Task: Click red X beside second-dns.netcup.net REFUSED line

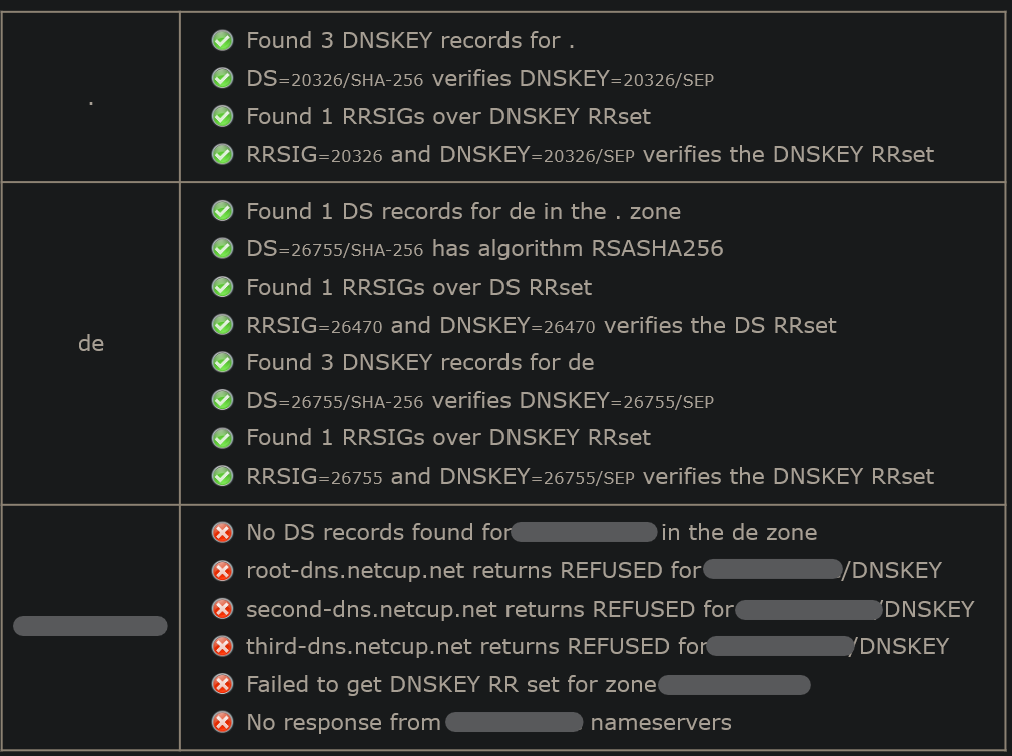Action: [x=223, y=609]
